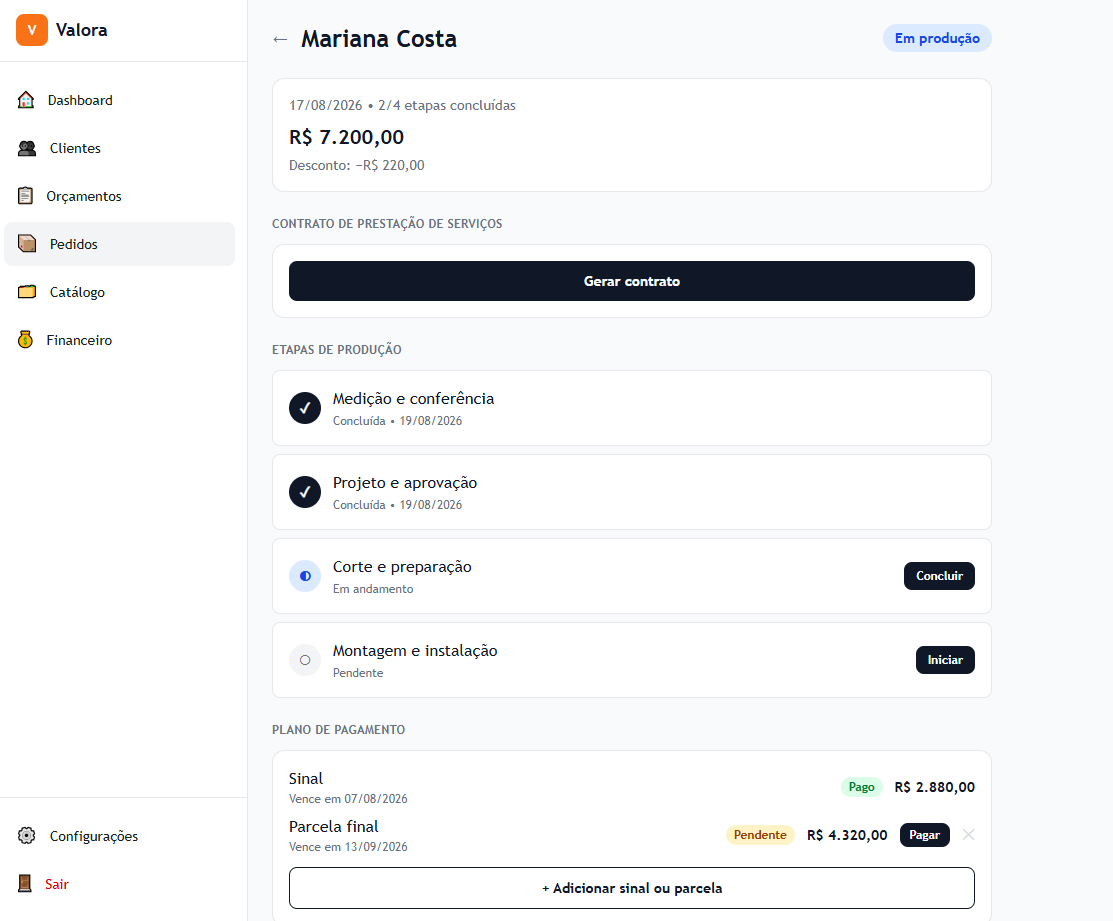The height and width of the screenshot is (921, 1113).
Task: Start the Montagem e instalação stage
Action: (945, 660)
